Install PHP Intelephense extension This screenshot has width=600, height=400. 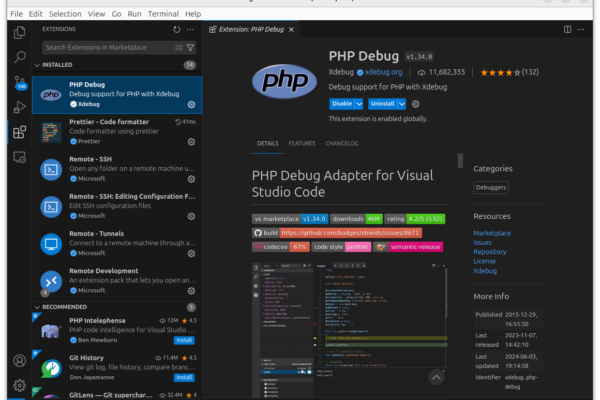point(184,340)
